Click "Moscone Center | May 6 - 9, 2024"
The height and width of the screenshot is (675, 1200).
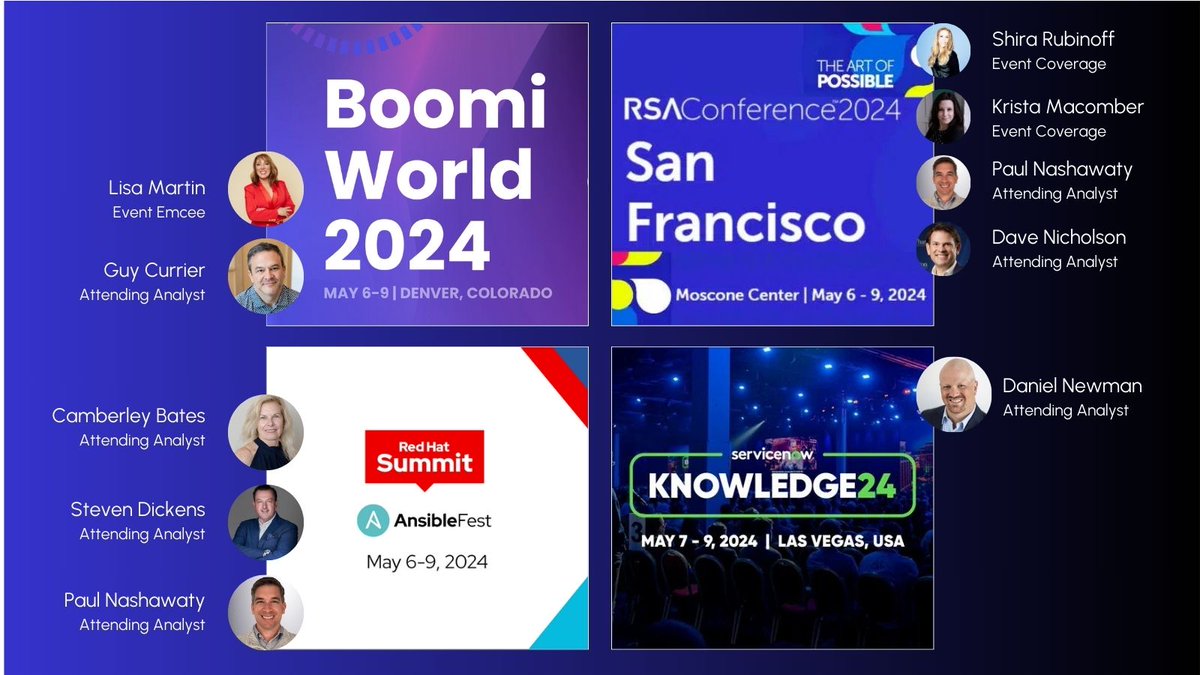pos(801,295)
